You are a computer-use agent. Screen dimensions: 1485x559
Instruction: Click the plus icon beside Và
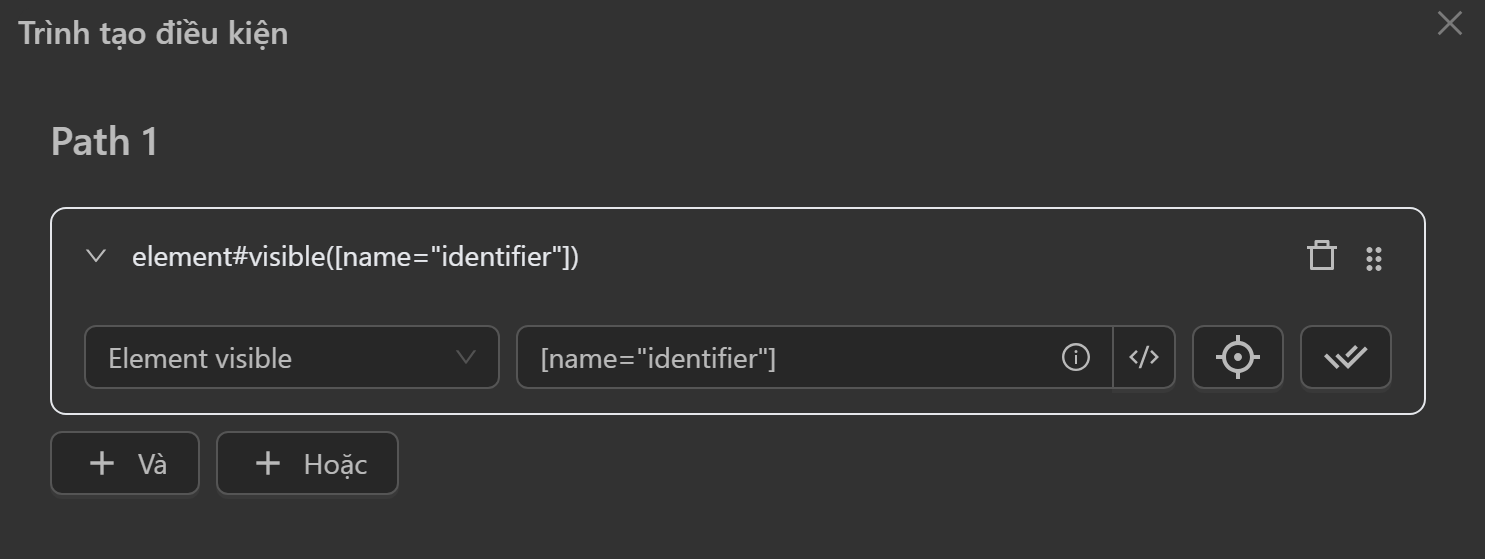101,463
